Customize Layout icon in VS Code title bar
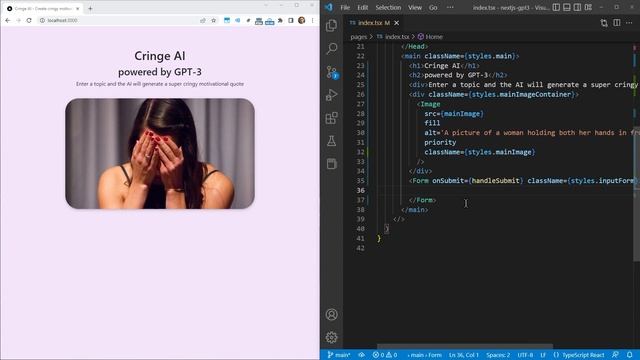The image size is (640, 360). point(588,7)
